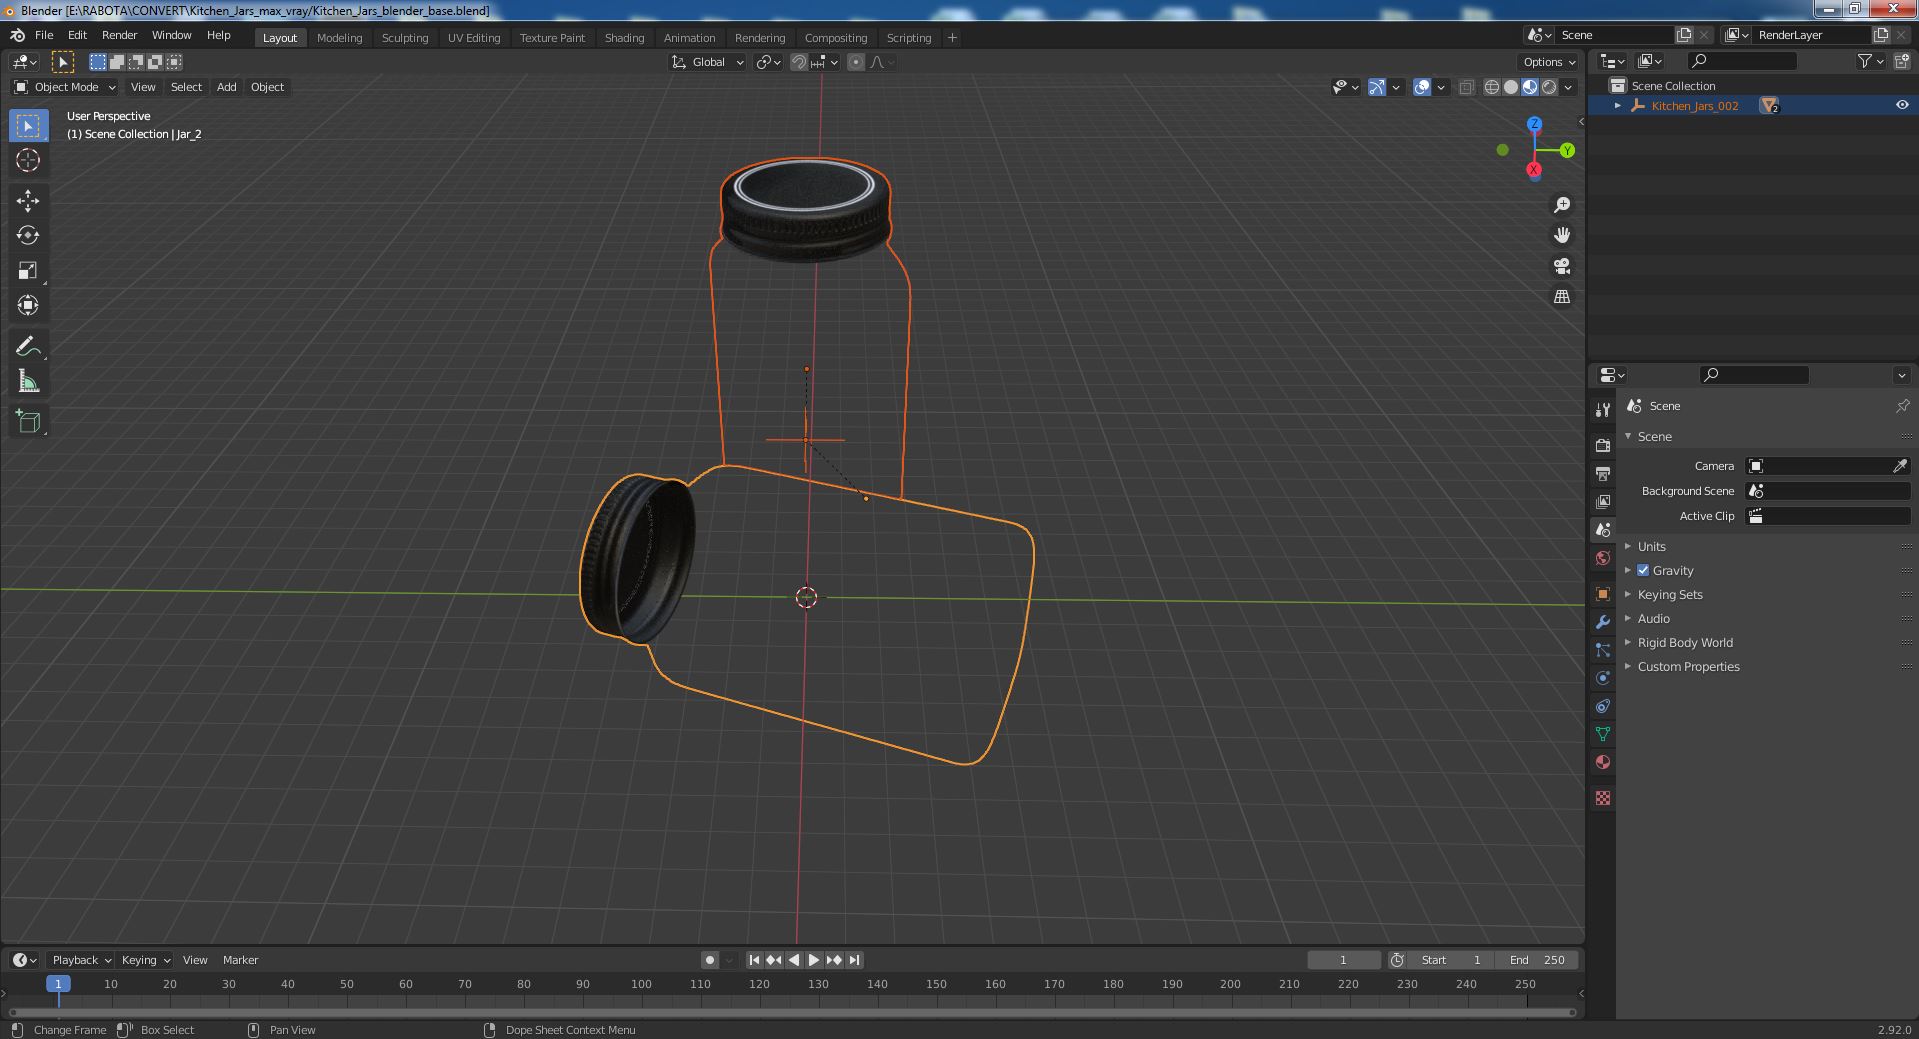Viewport: 1919px width, 1039px height.
Task: Select the Add Cube tool
Action: pos(28,422)
